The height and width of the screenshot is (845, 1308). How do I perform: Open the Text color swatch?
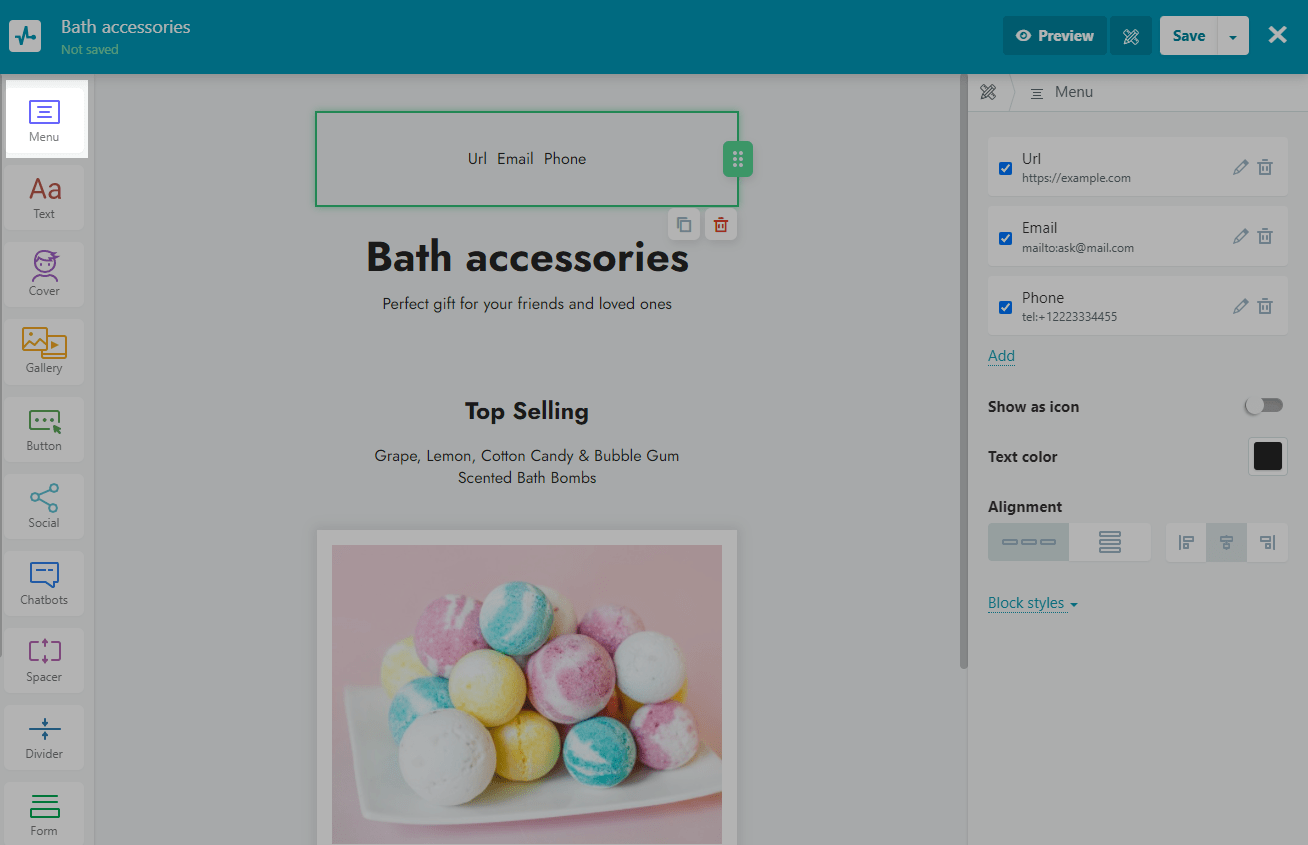point(1267,456)
